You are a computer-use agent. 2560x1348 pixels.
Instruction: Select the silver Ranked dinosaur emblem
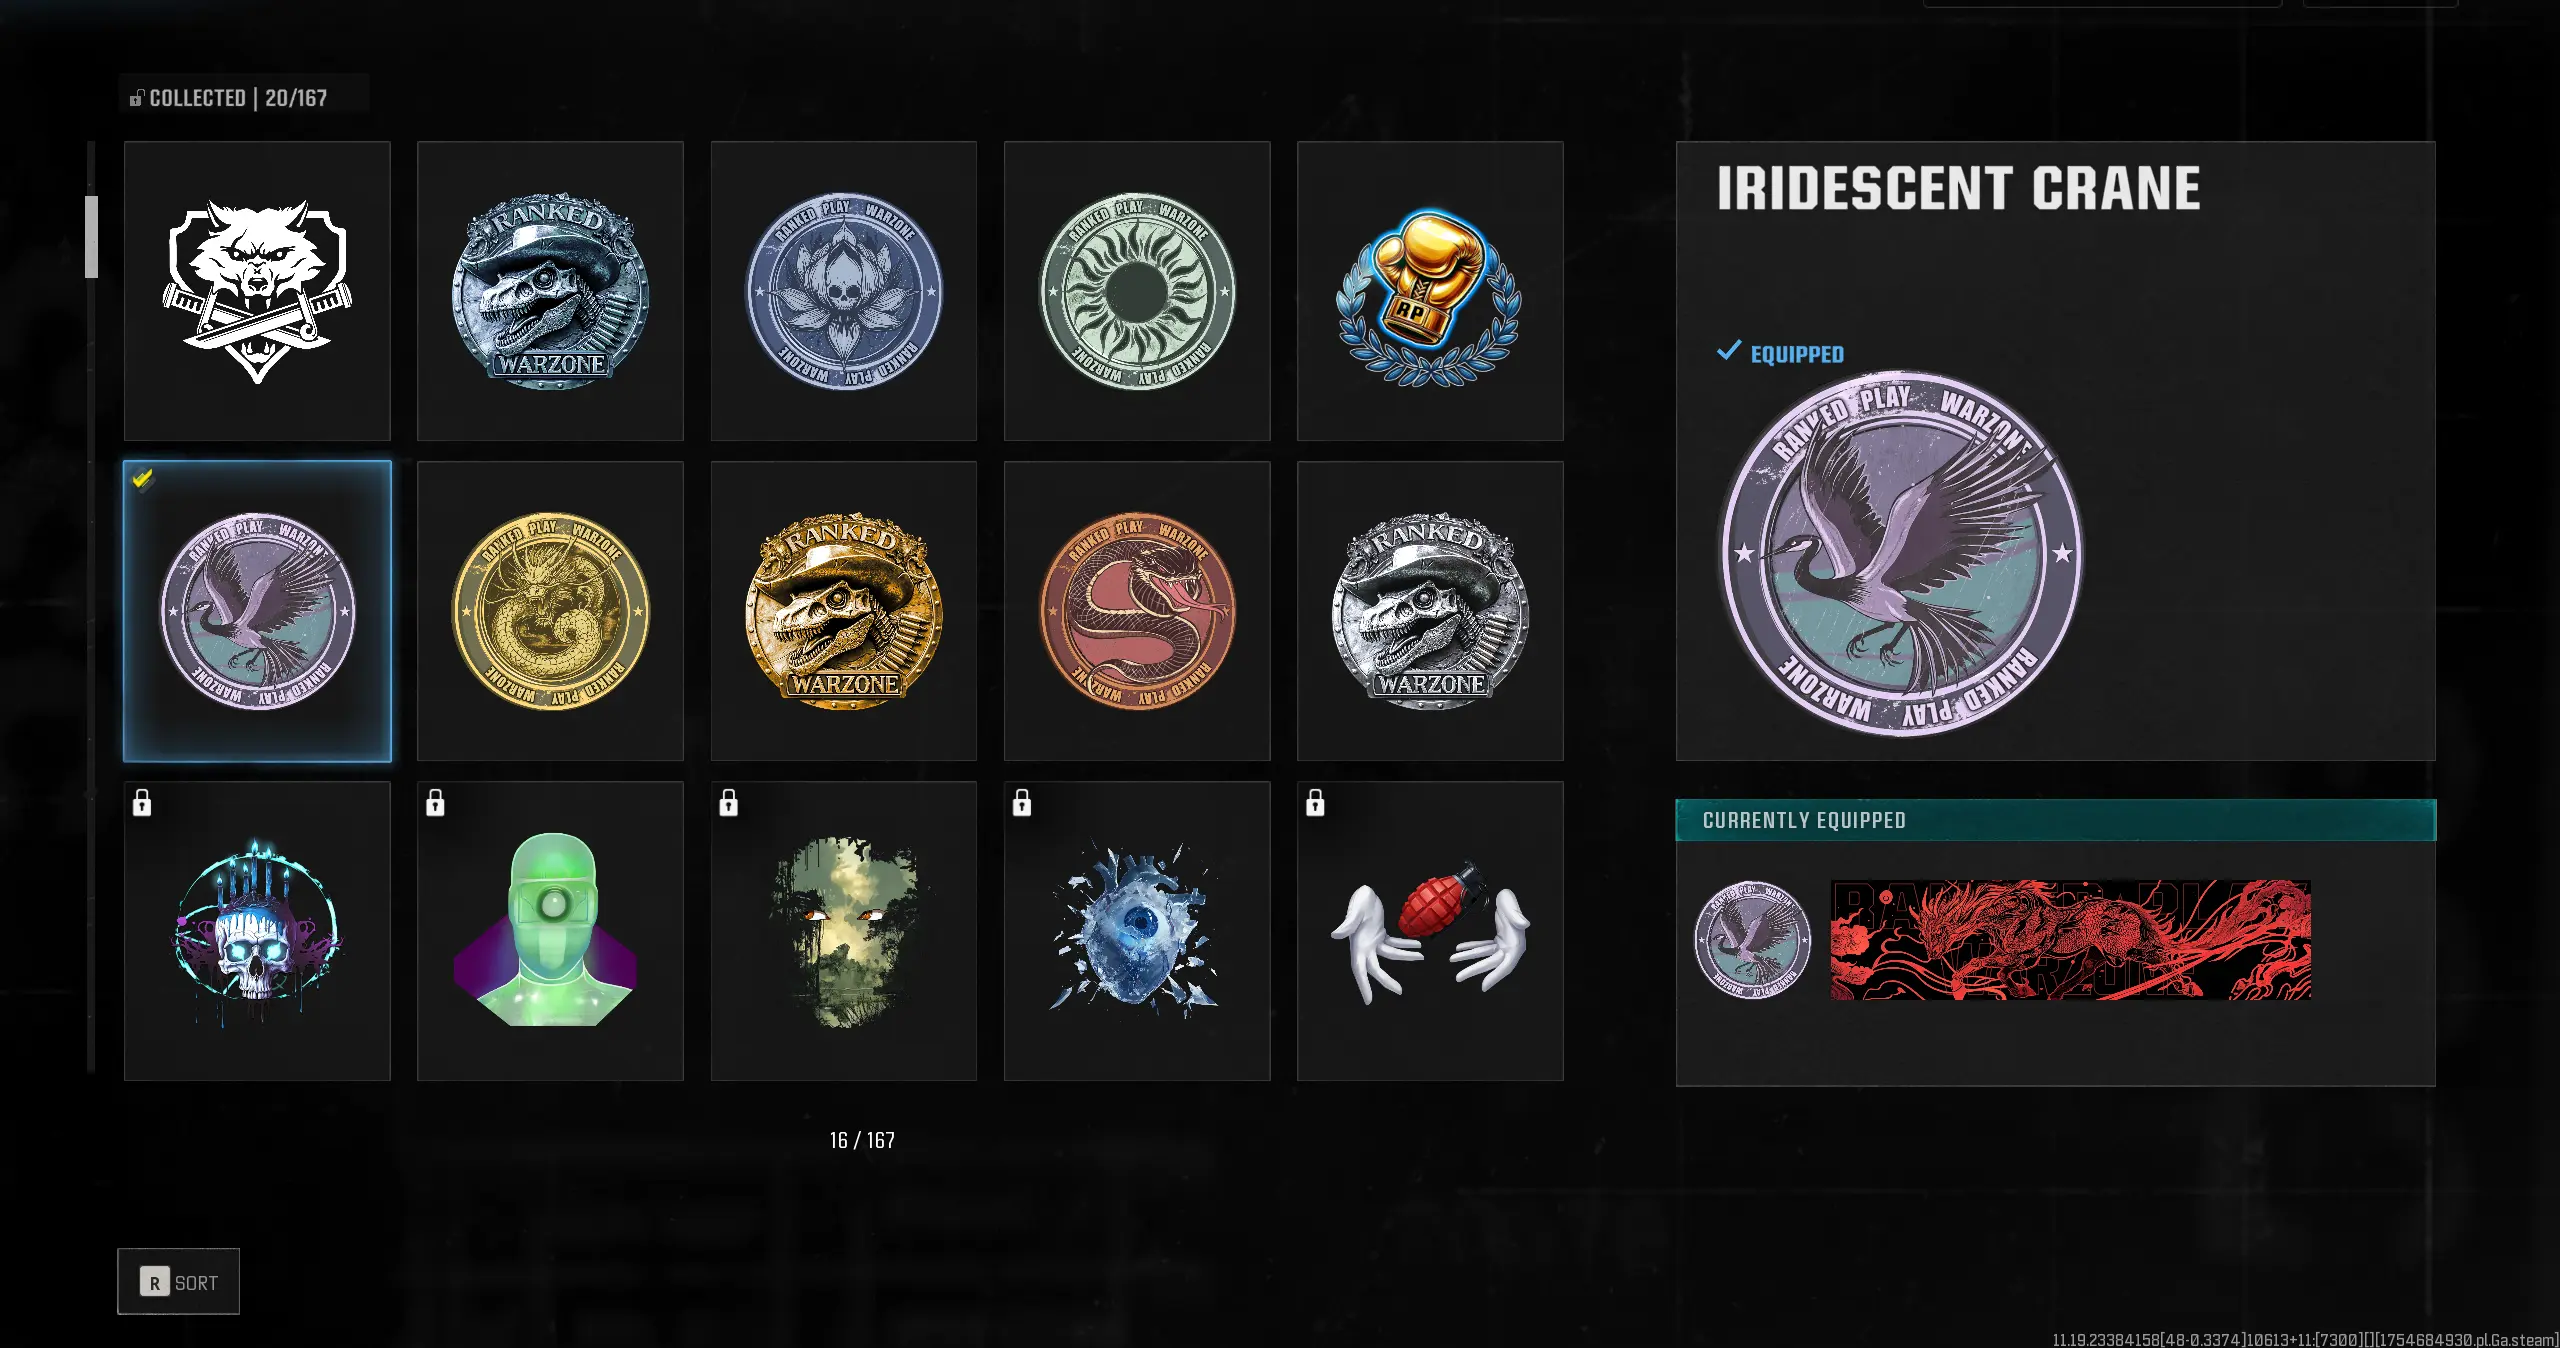tap(1430, 611)
